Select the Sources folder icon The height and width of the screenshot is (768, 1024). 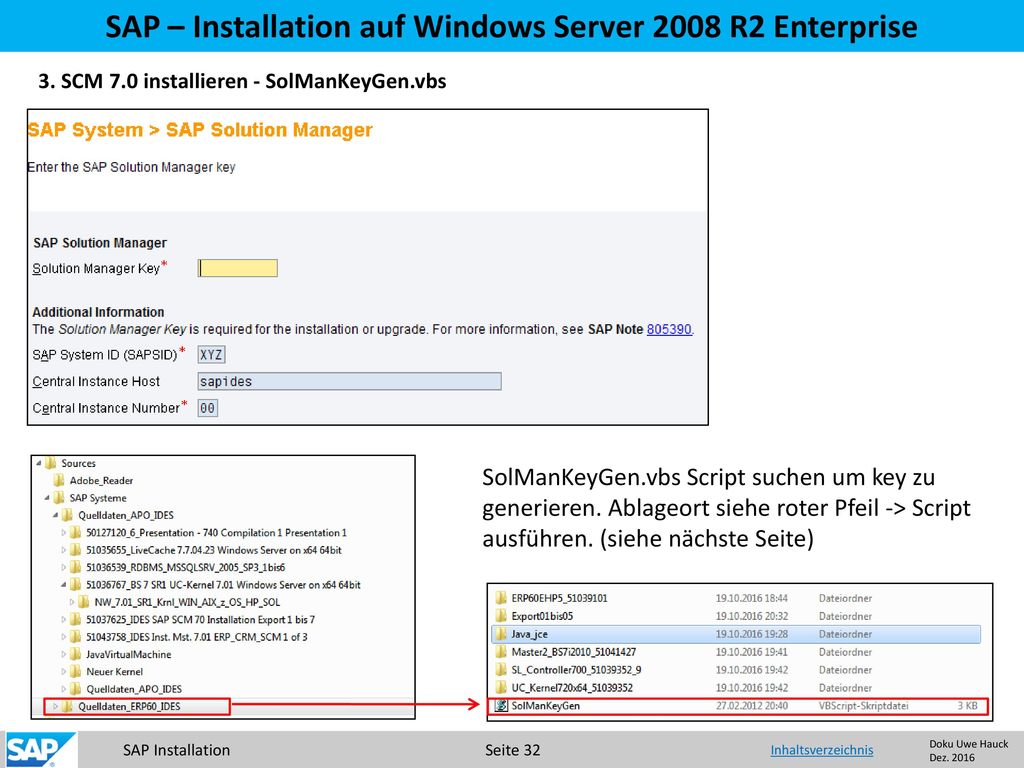pyautogui.click(x=51, y=463)
